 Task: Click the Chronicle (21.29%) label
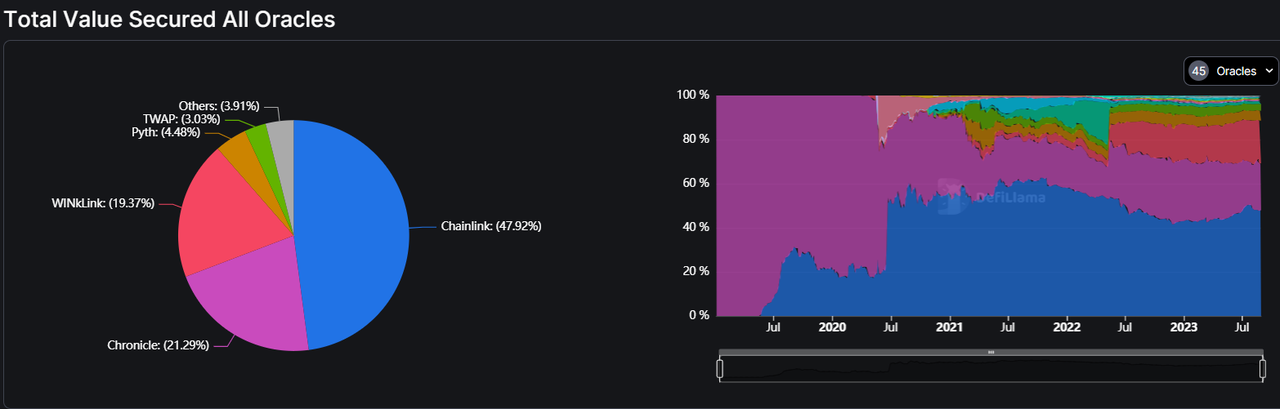click(x=158, y=346)
